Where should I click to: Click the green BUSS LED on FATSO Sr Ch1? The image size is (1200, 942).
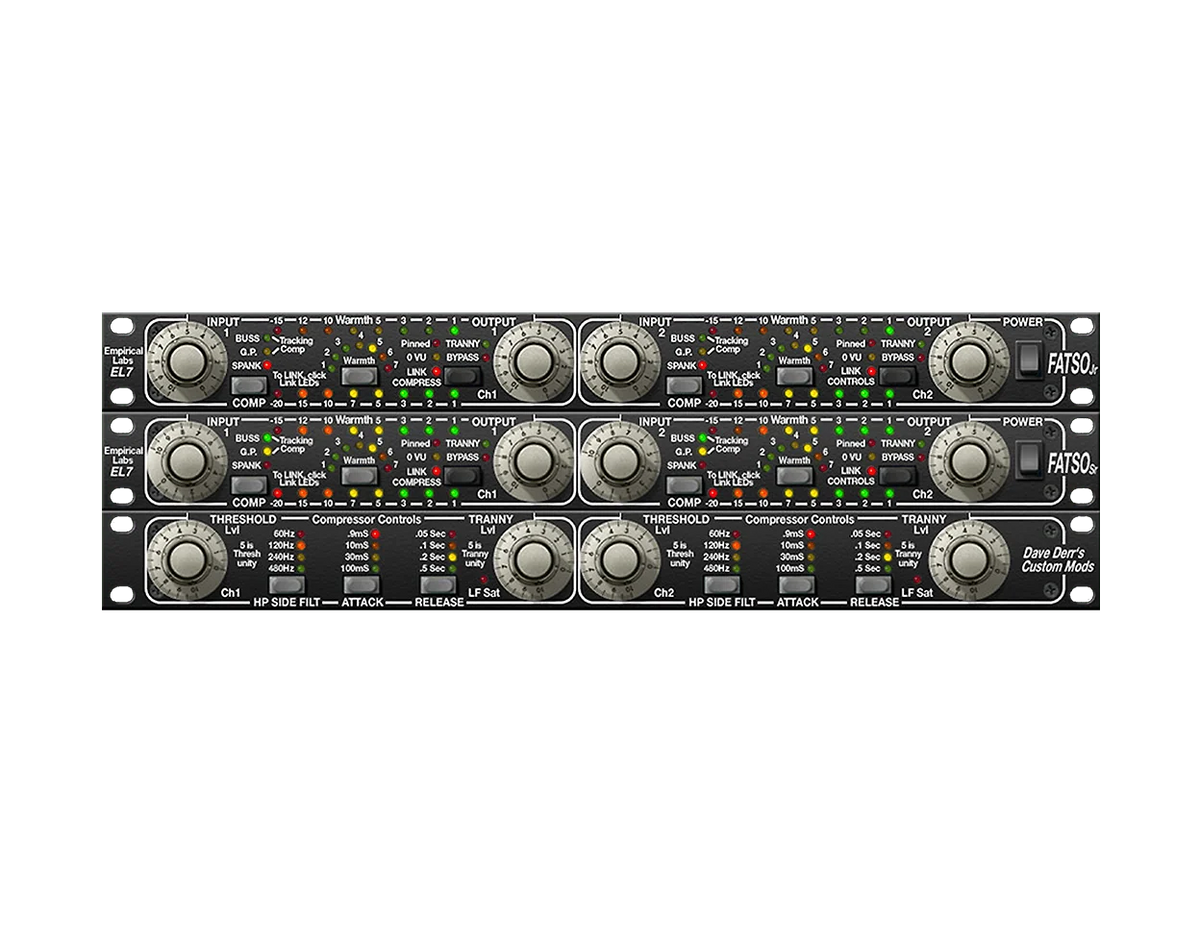[267, 438]
